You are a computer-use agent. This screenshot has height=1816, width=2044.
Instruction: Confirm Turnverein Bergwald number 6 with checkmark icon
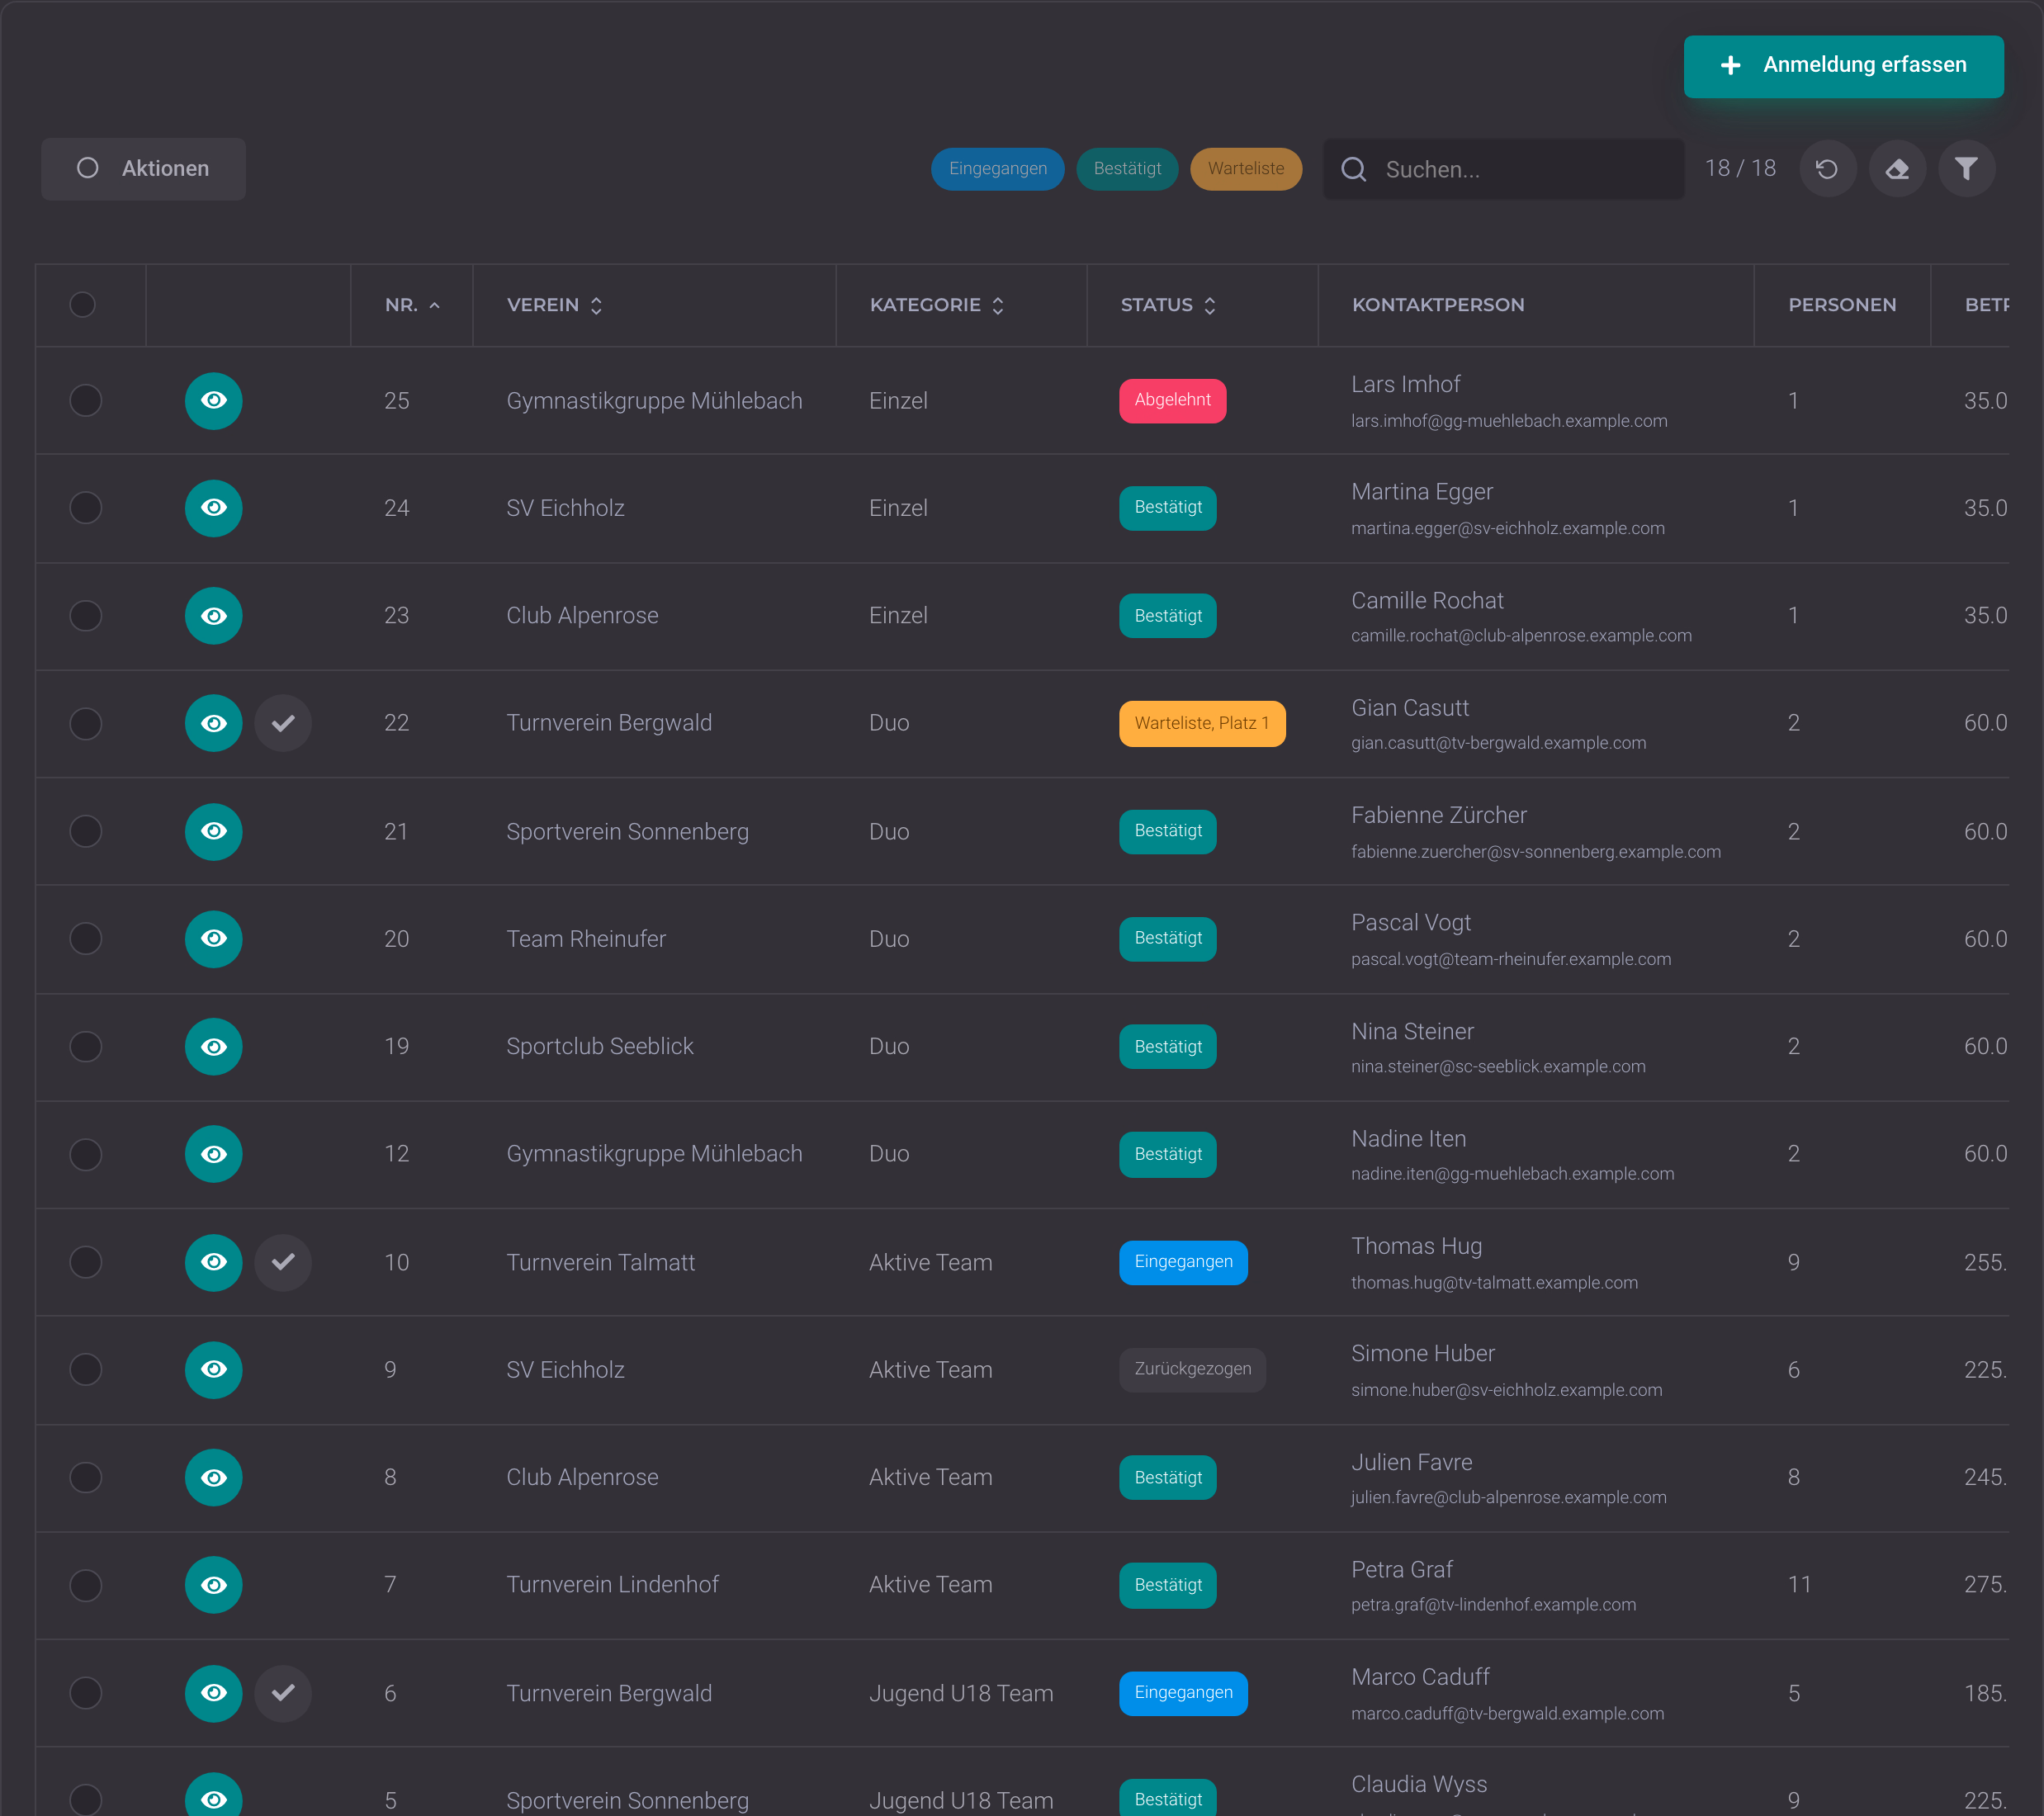283,1693
